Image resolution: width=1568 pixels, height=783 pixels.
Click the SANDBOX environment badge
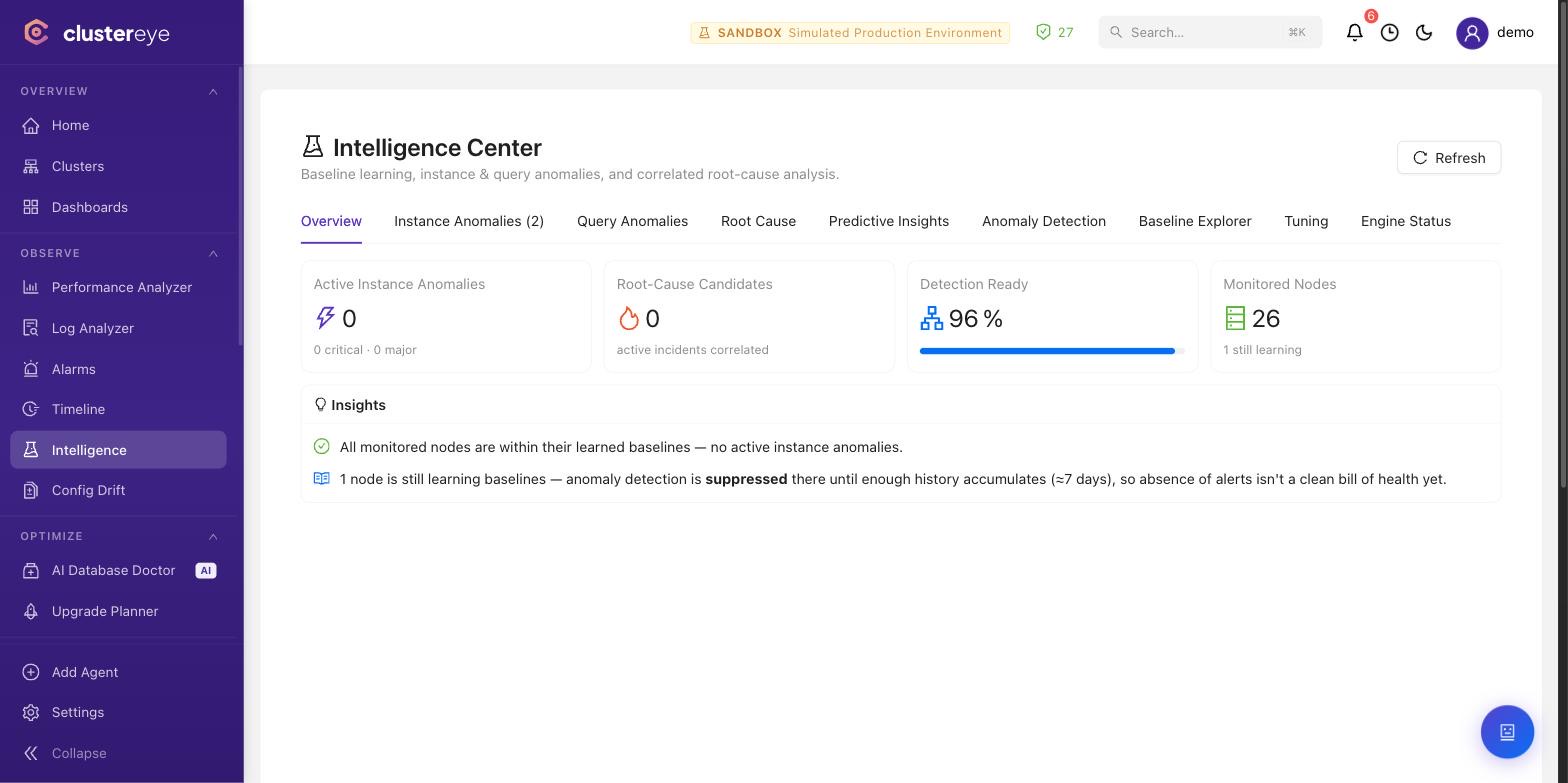click(x=850, y=33)
